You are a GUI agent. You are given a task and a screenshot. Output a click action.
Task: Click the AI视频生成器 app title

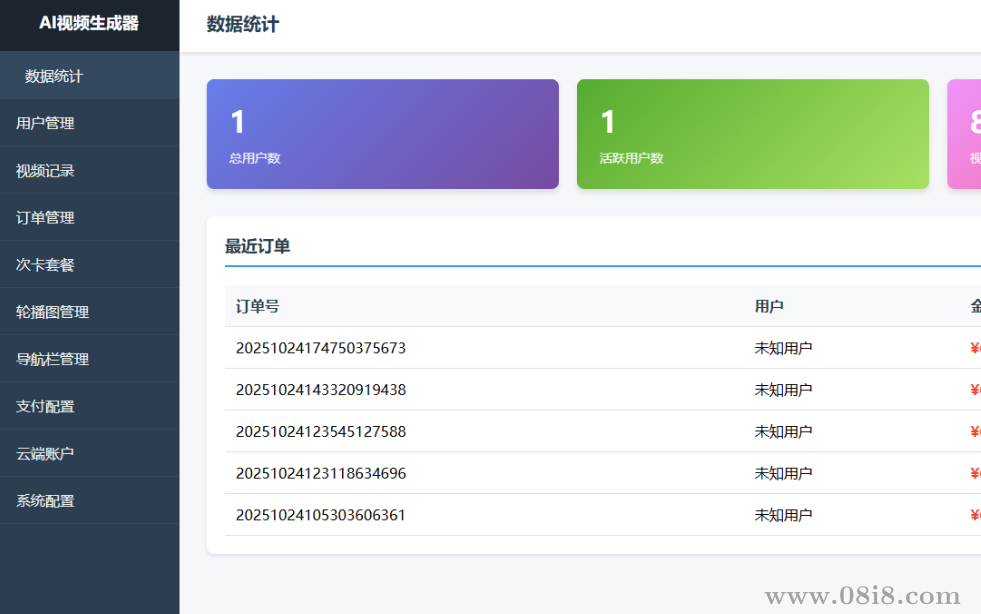tap(89, 22)
